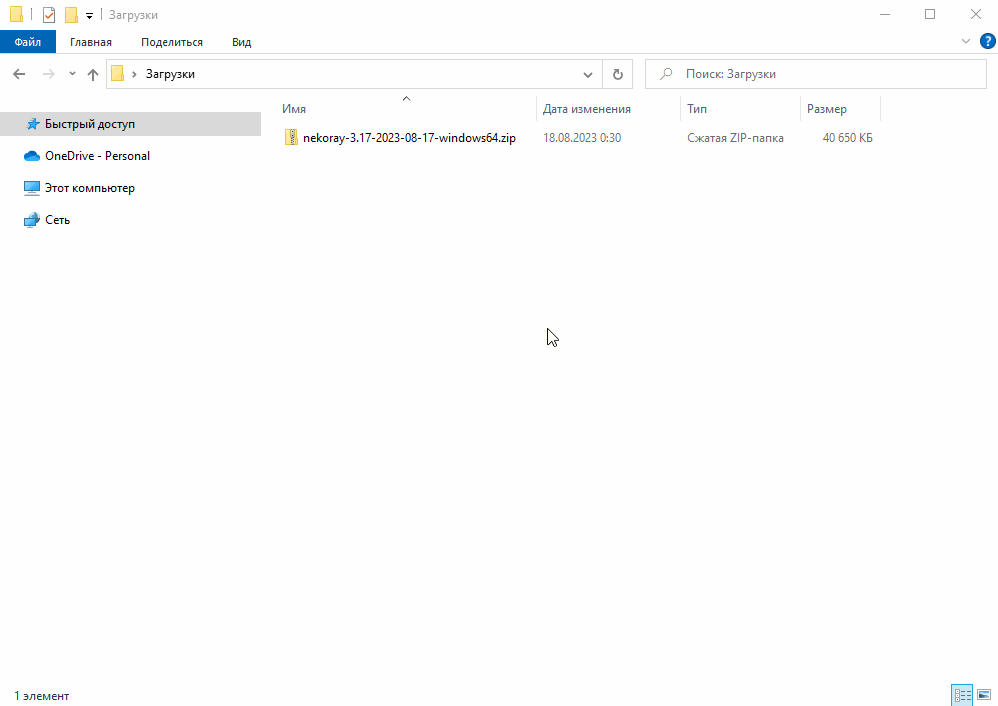This screenshot has width=998, height=706.
Task: Click the OneDrive cloud icon
Action: point(32,156)
